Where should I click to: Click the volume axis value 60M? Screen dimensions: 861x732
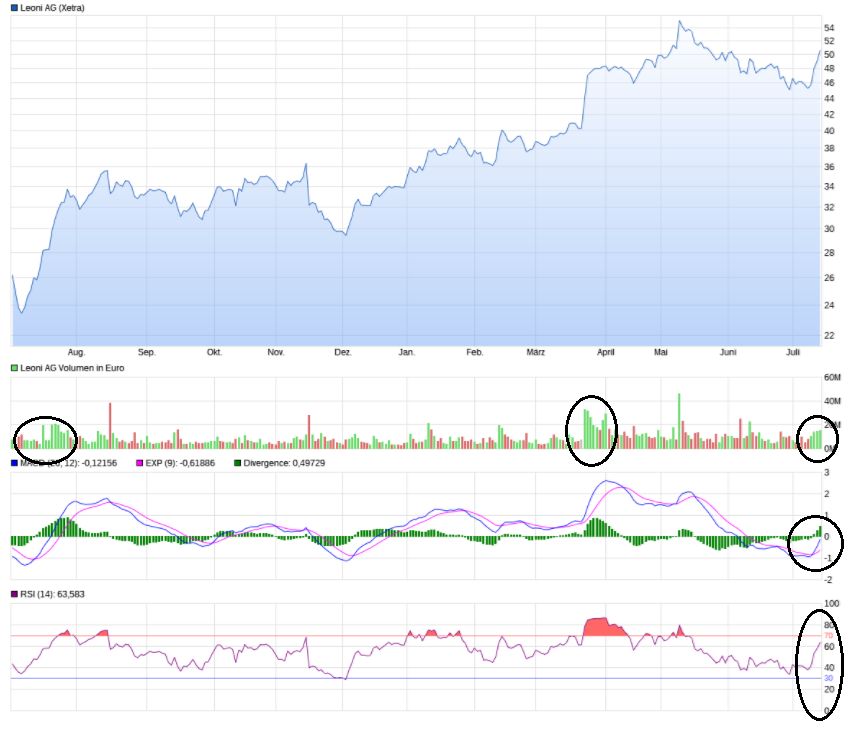tap(832, 377)
